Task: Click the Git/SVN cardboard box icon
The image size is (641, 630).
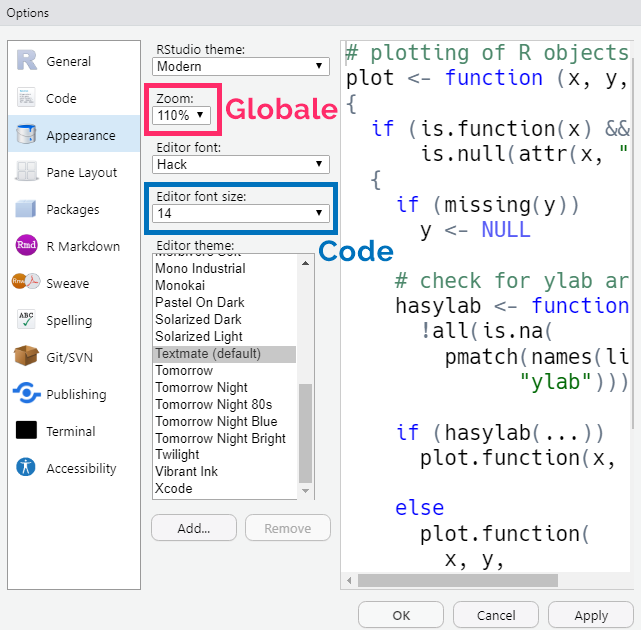Action: click(26, 355)
